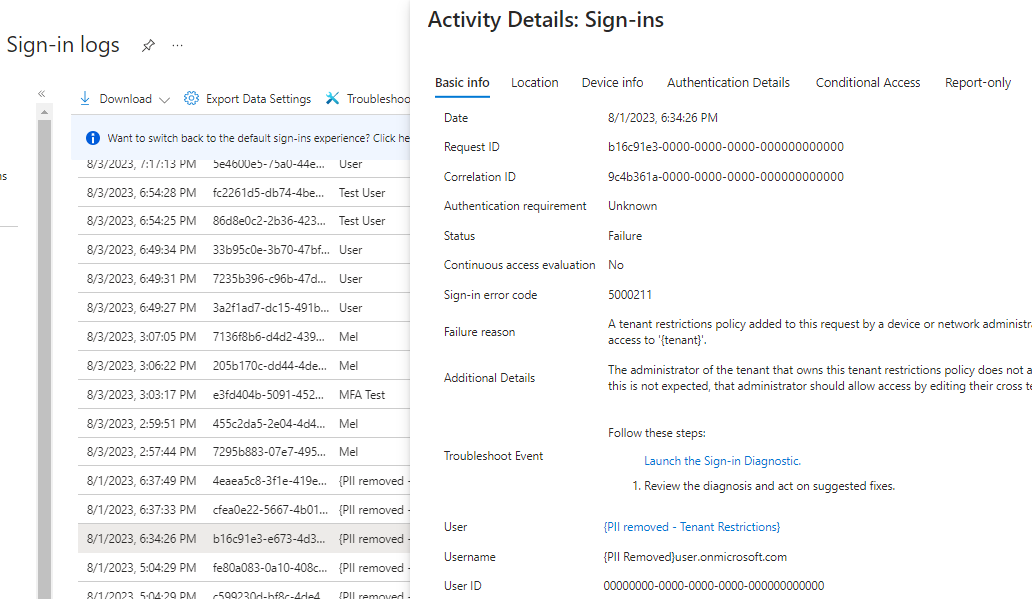This screenshot has width=1032, height=599.
Task: Click the blue info icon in banner
Action: tap(93, 138)
